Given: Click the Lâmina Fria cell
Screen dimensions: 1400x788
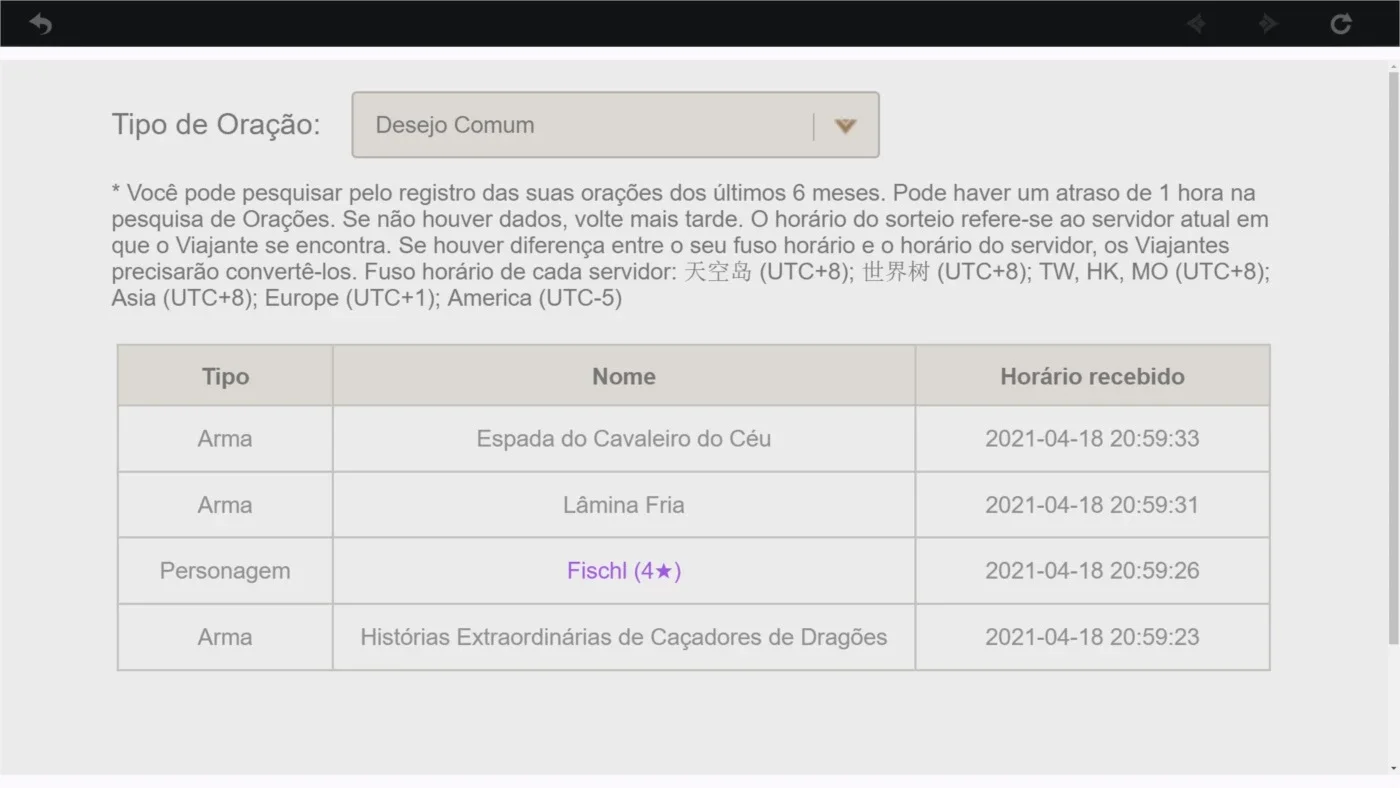Looking at the screenshot, I should [624, 505].
